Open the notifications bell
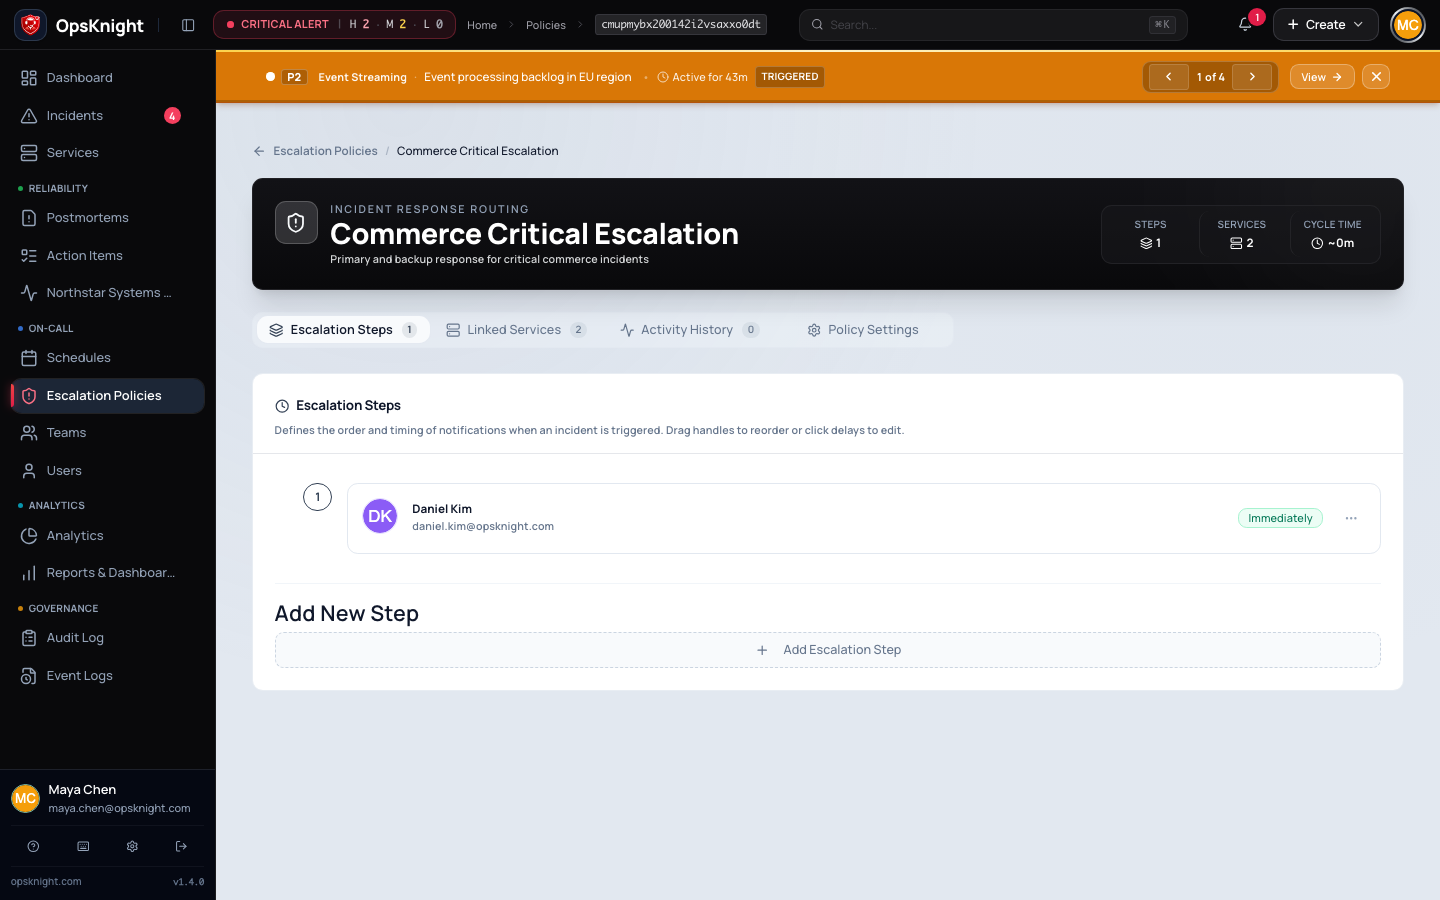The image size is (1440, 900). 1245,24
